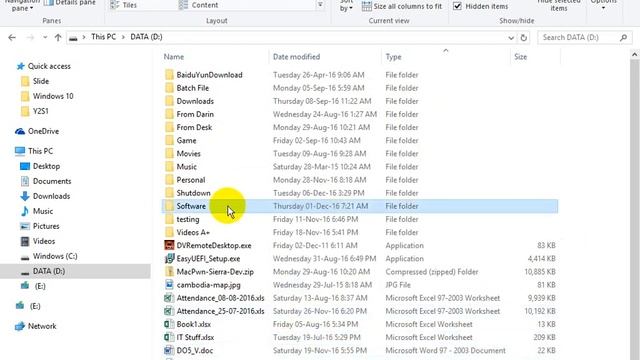The height and width of the screenshot is (360, 640).
Task: Click the This PC monitor icon
Action: coord(20,151)
